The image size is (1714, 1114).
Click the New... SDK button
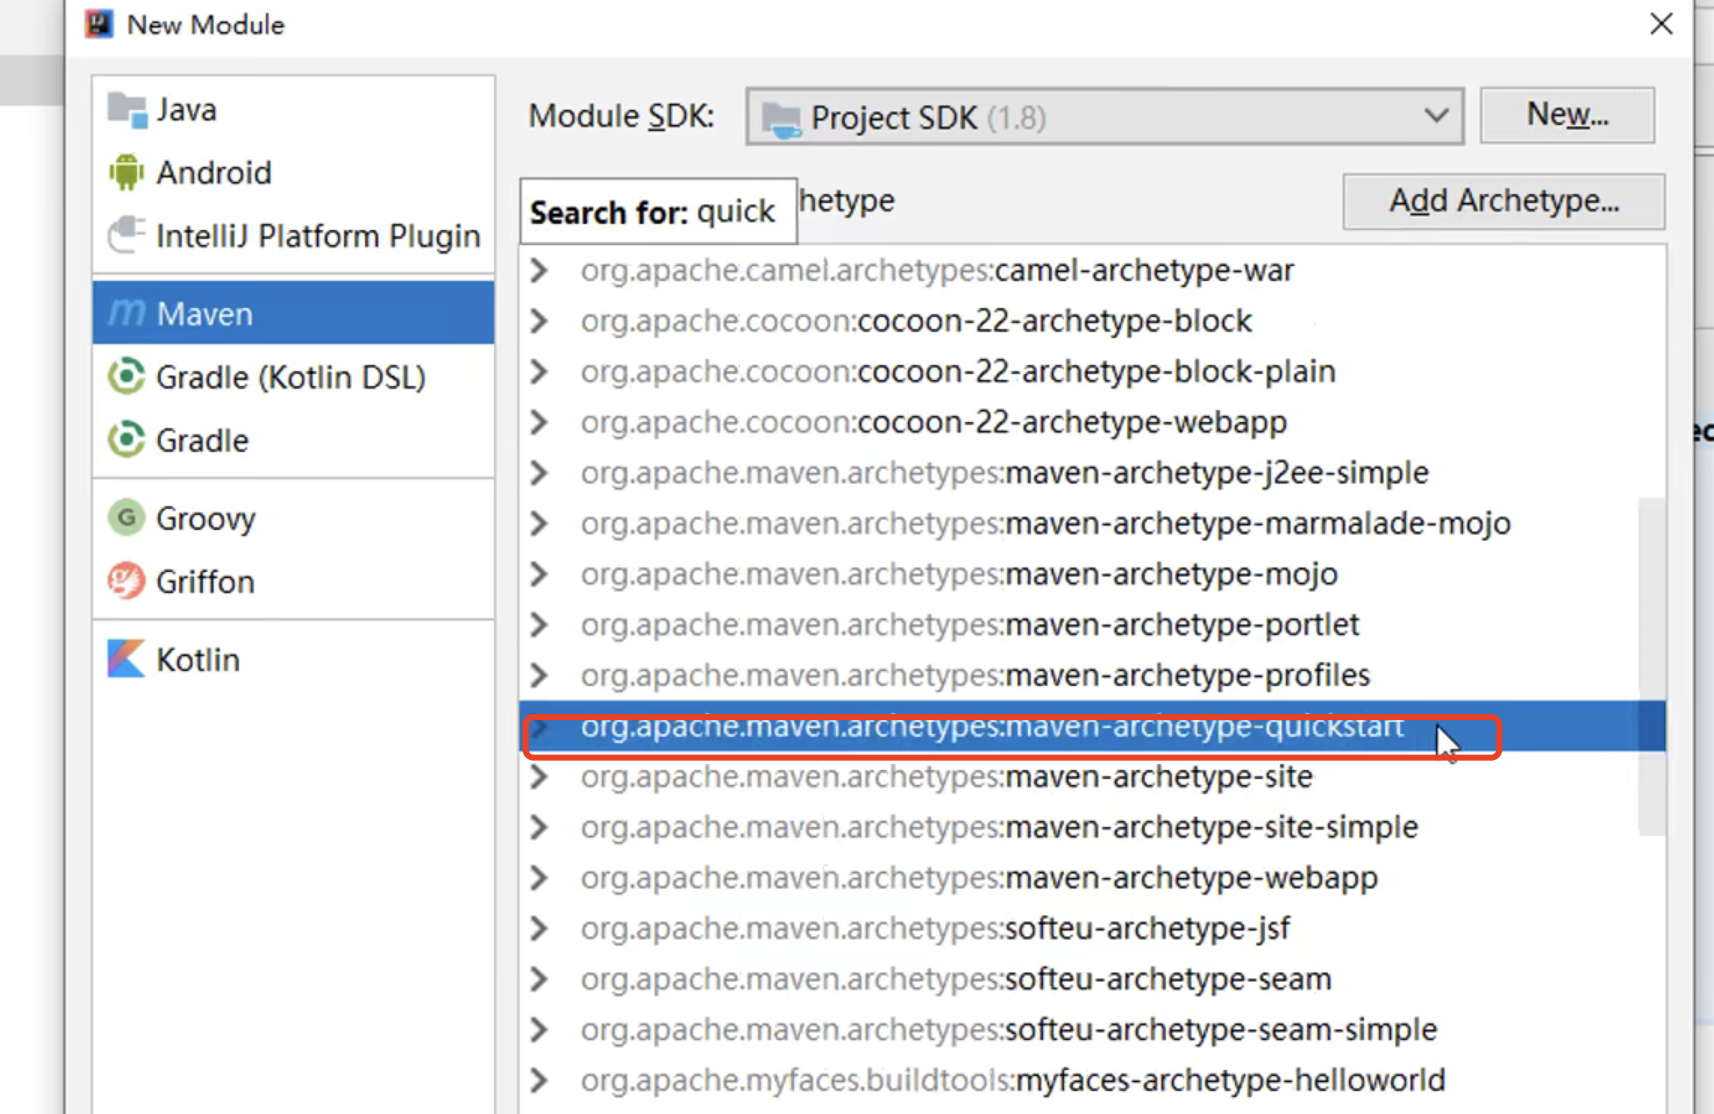[1566, 116]
